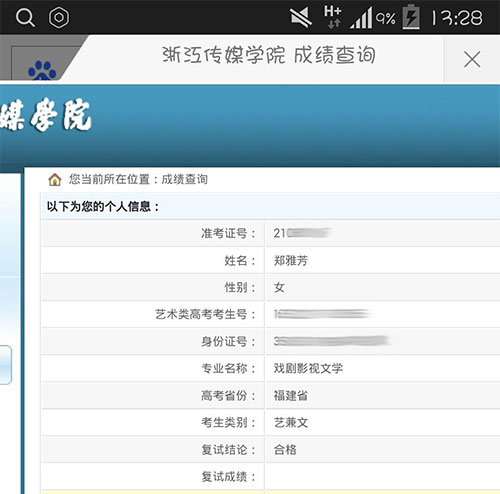Screen dimensions: 500x494
Task: Tap the signal strength bars icon
Action: click(361, 18)
